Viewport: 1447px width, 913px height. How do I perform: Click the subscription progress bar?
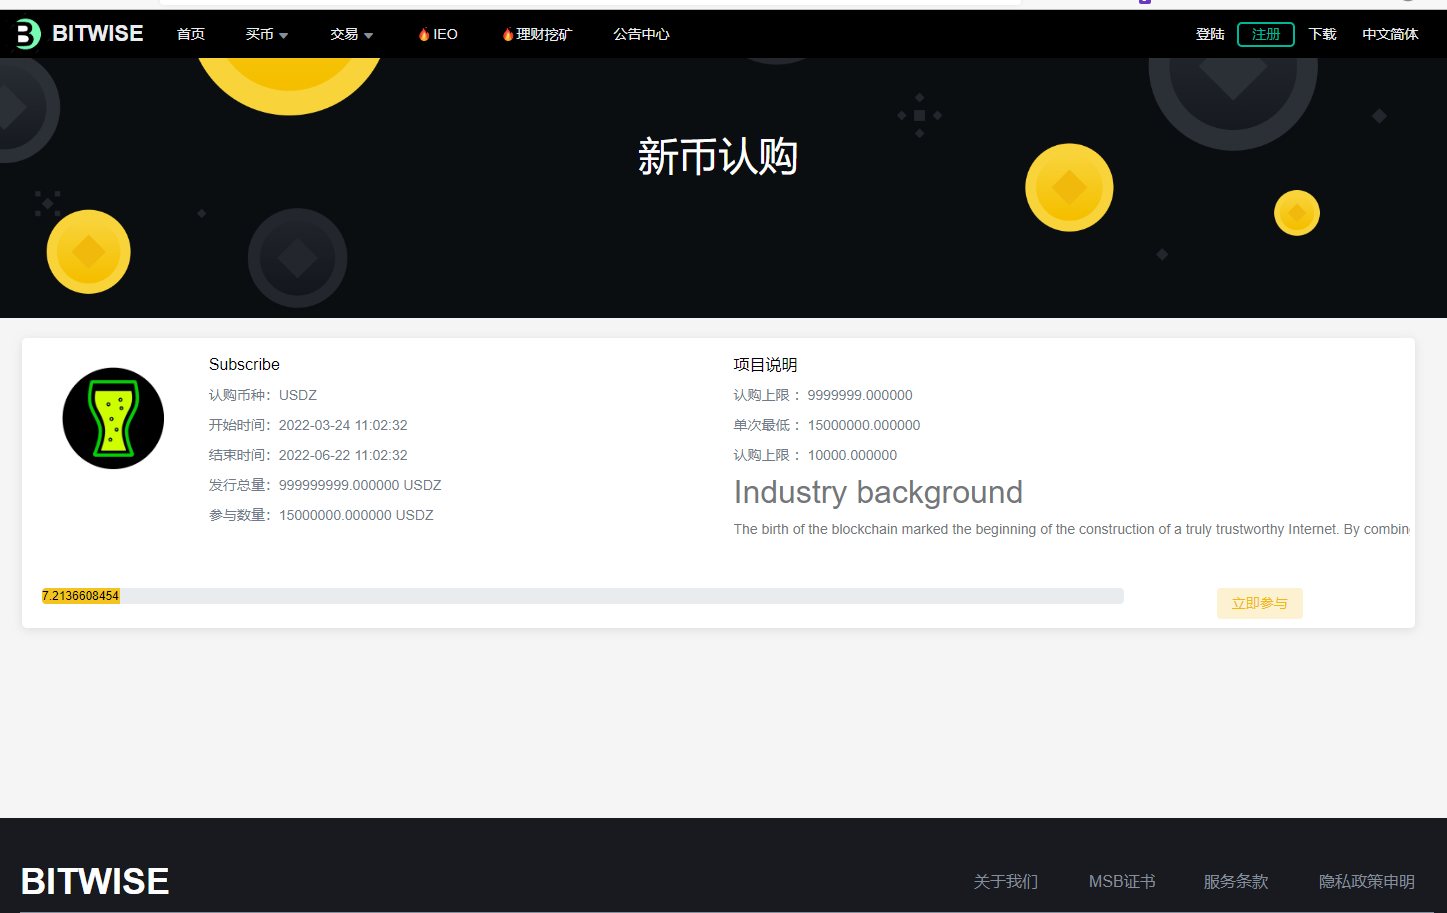pyautogui.click(x=582, y=596)
